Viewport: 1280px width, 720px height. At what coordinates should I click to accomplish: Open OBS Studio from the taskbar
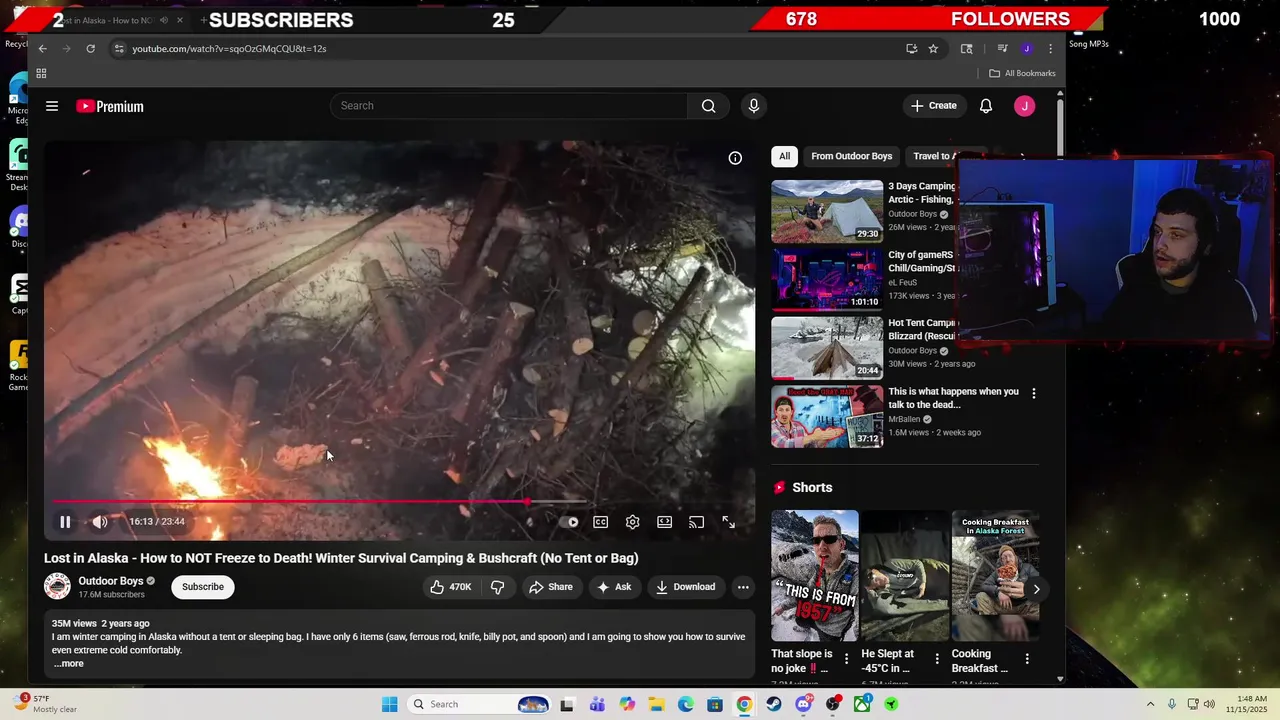(832, 704)
